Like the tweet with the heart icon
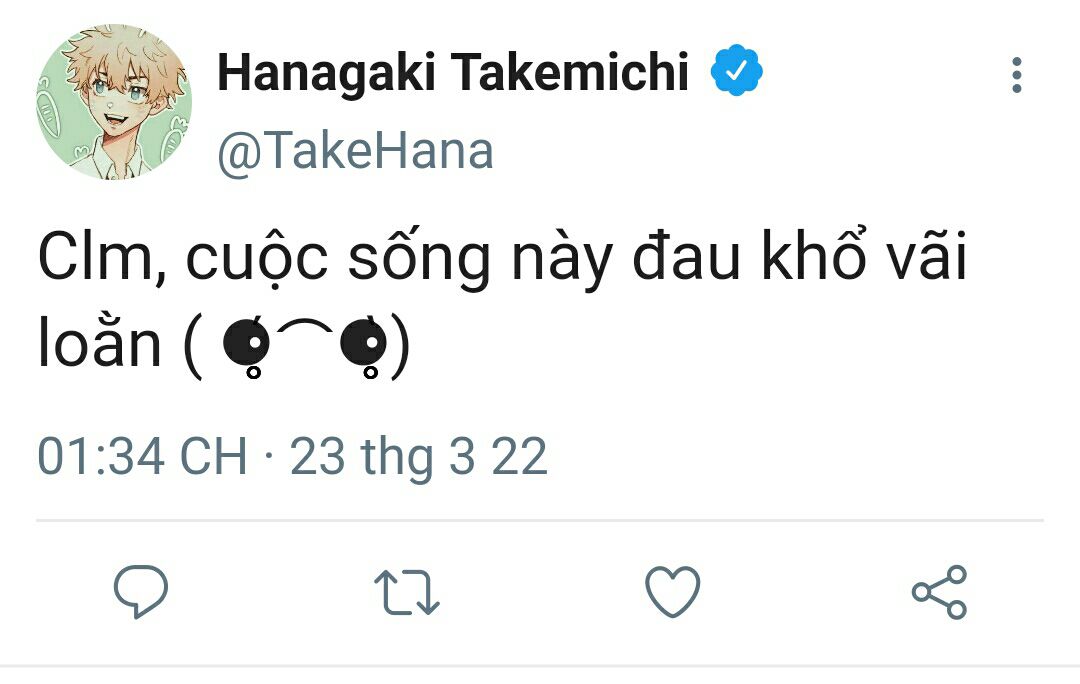This screenshot has width=1080, height=684. click(672, 591)
